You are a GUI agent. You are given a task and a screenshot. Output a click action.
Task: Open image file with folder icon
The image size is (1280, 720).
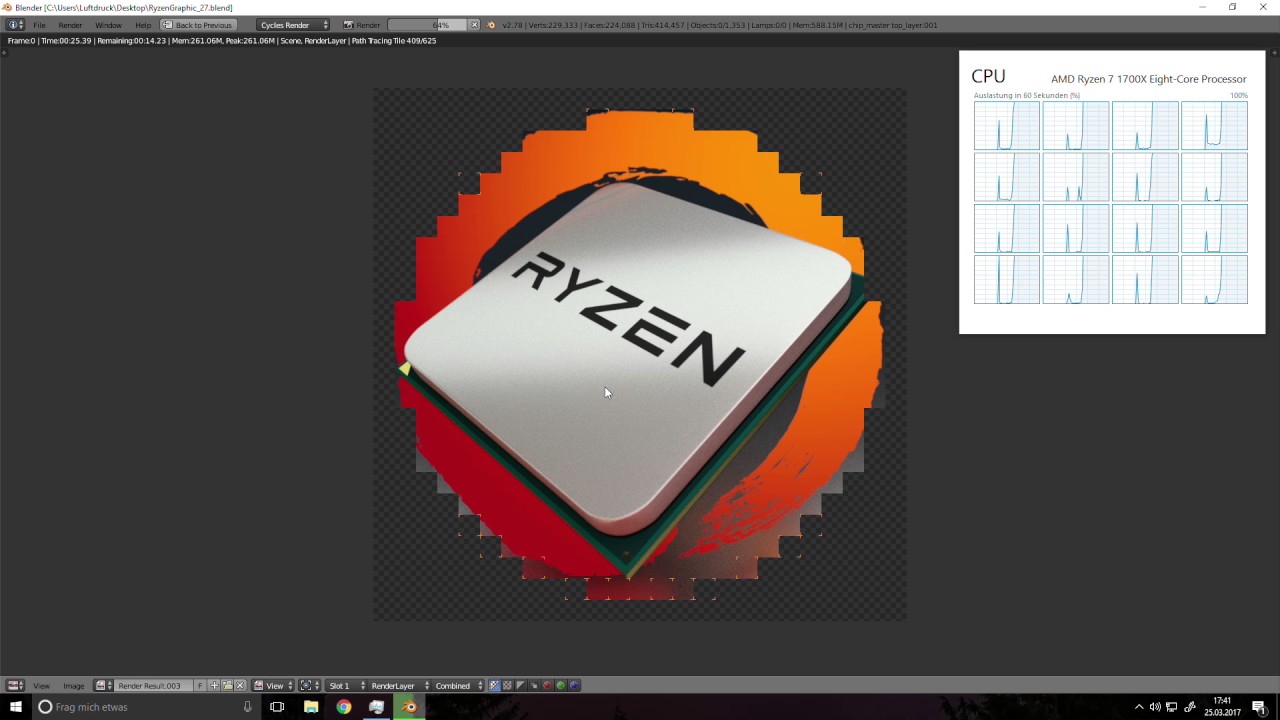tap(227, 686)
